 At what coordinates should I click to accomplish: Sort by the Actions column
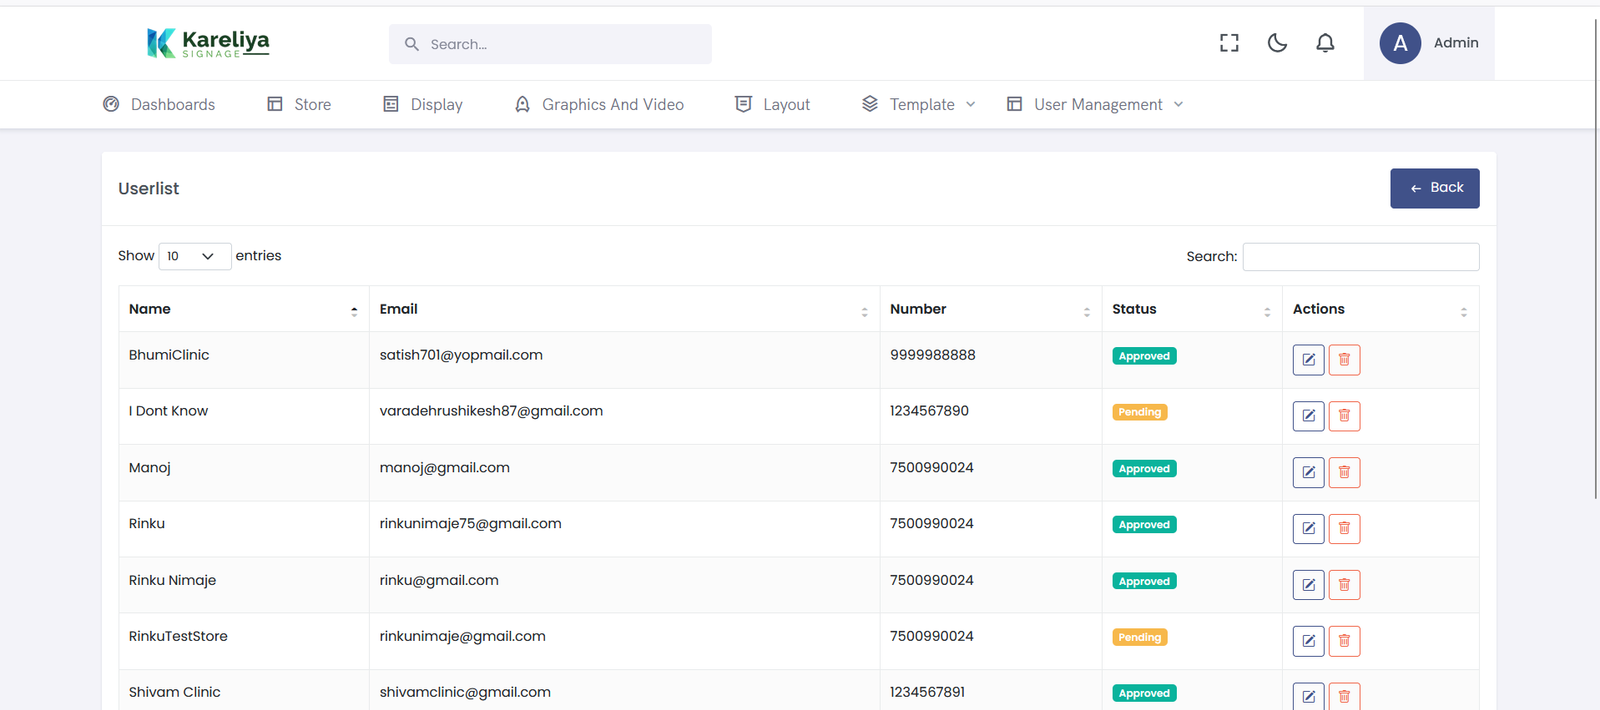coord(1381,309)
